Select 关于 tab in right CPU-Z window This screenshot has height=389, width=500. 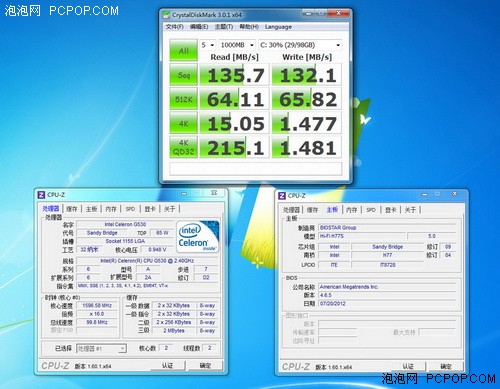click(410, 210)
